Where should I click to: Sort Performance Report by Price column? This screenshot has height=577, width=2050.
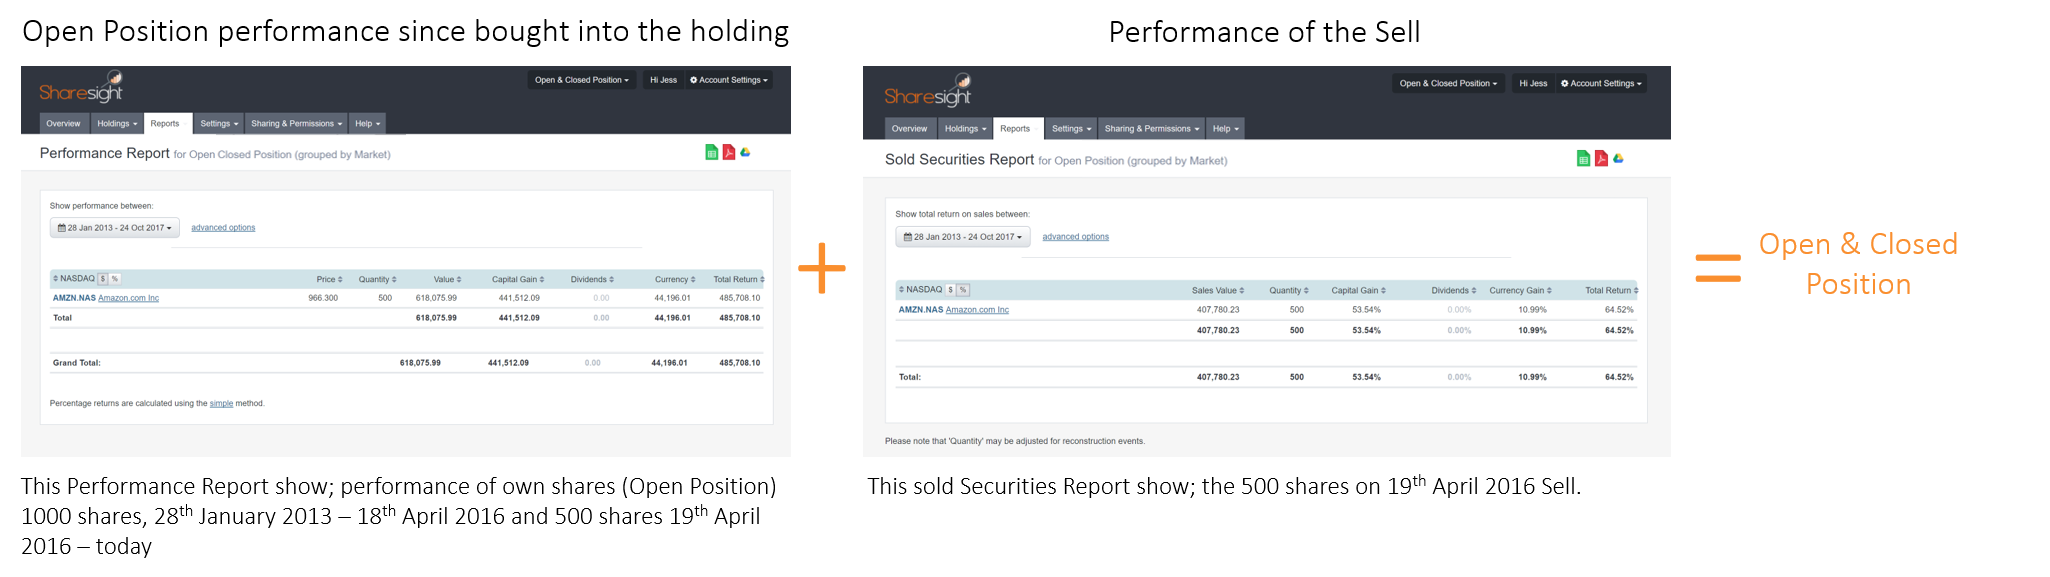[x=329, y=279]
